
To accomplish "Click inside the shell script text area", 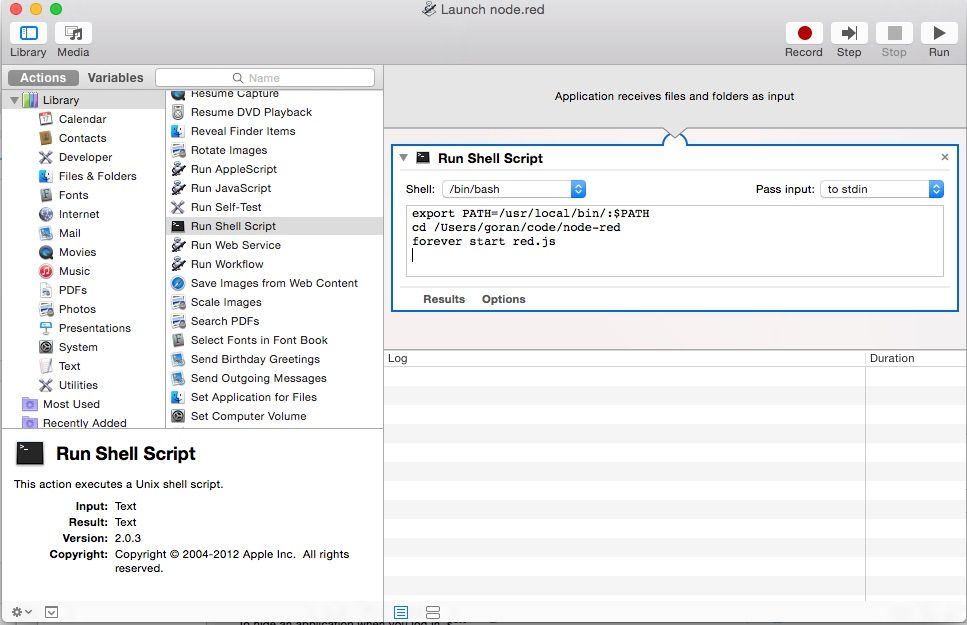I will [675, 241].
